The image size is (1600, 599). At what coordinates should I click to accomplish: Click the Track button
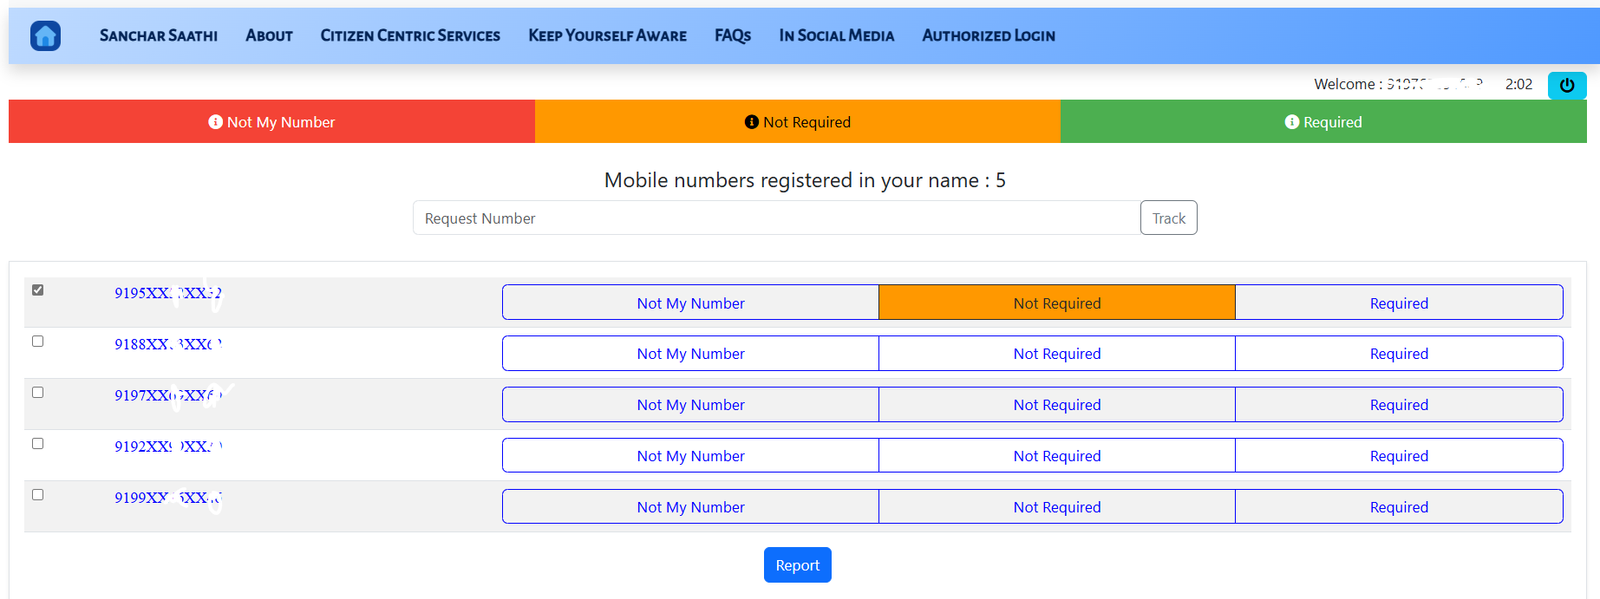tap(1168, 218)
